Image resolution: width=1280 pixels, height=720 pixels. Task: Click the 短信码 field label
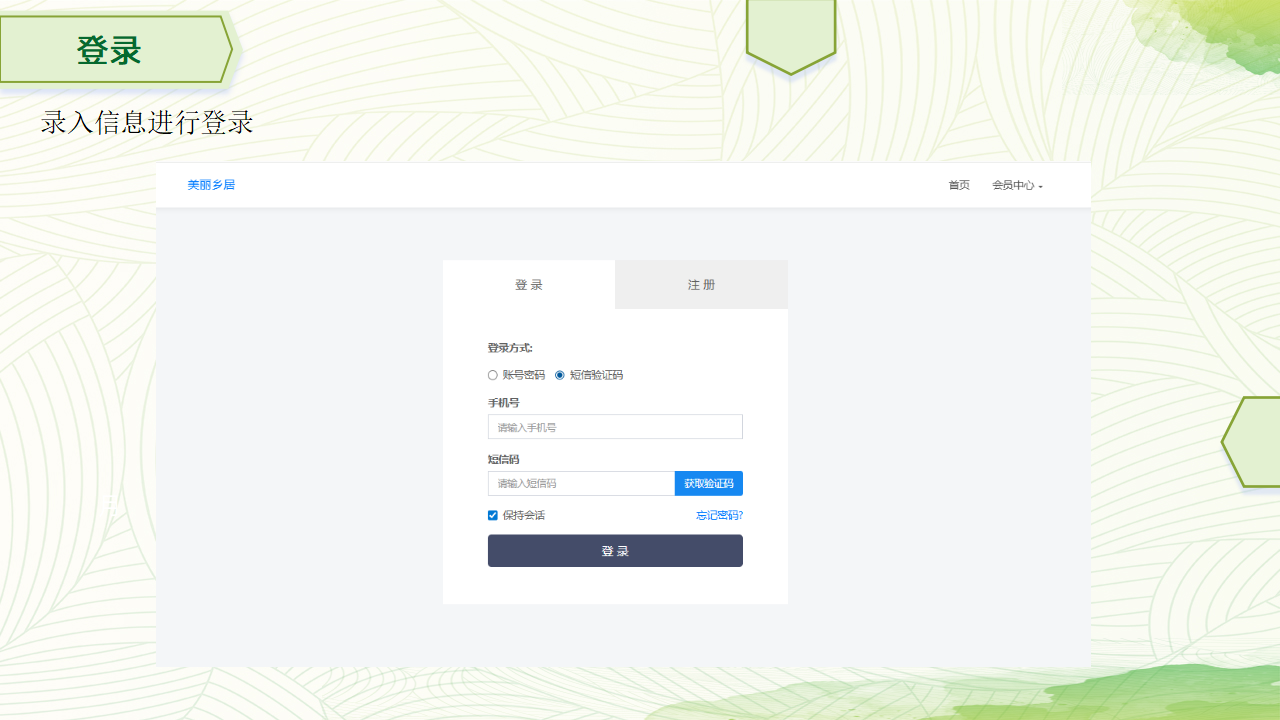[x=503, y=460]
